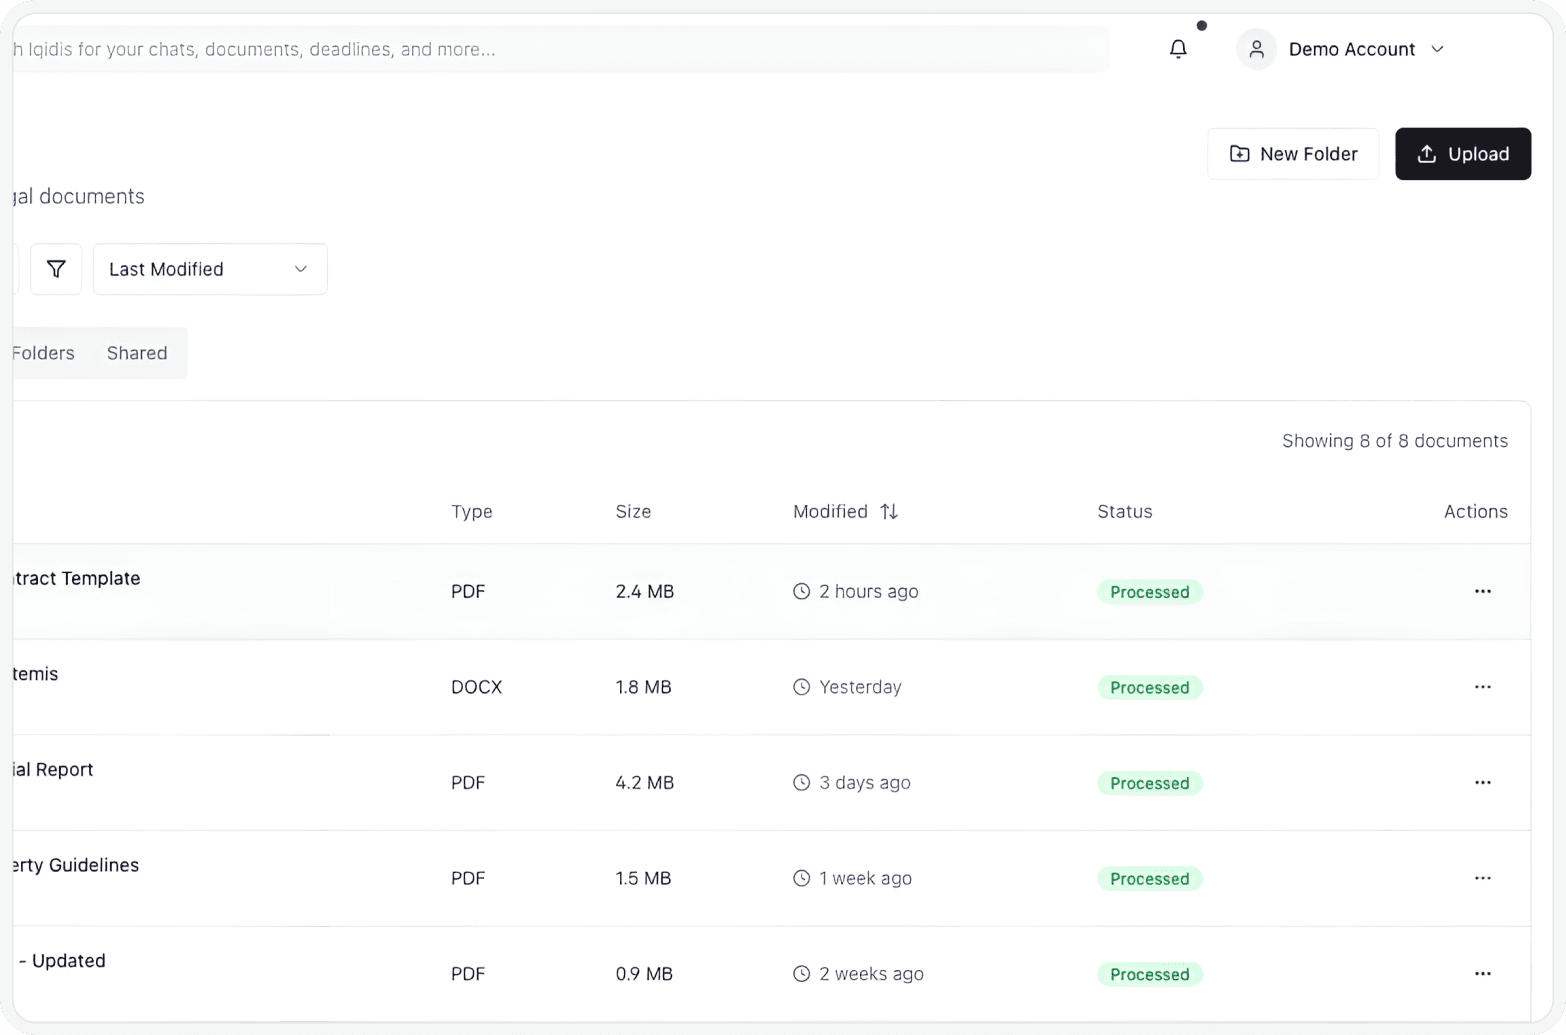This screenshot has height=1035, width=1566.
Task: Click Processed badge in 3 days ago row
Action: click(x=1149, y=783)
